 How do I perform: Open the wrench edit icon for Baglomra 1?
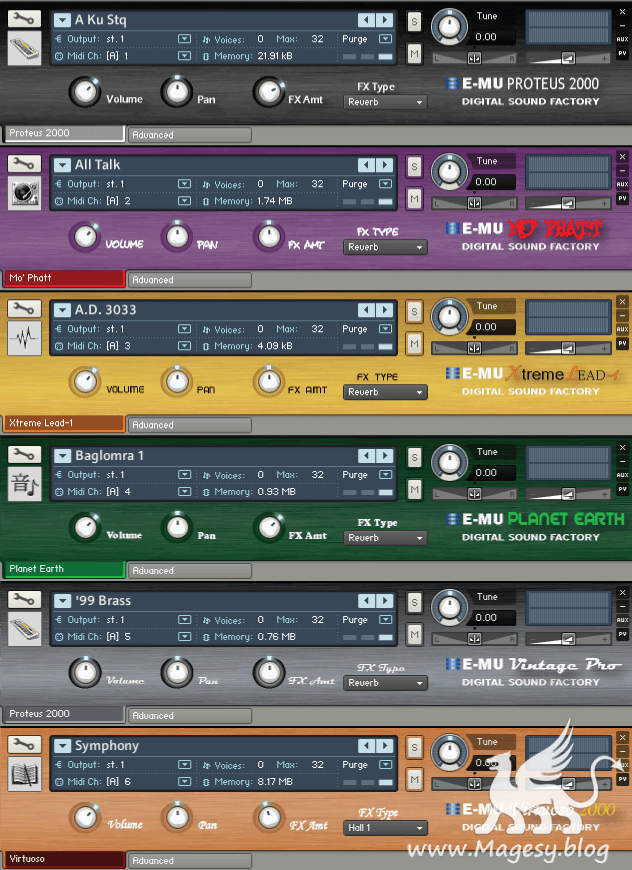24,454
